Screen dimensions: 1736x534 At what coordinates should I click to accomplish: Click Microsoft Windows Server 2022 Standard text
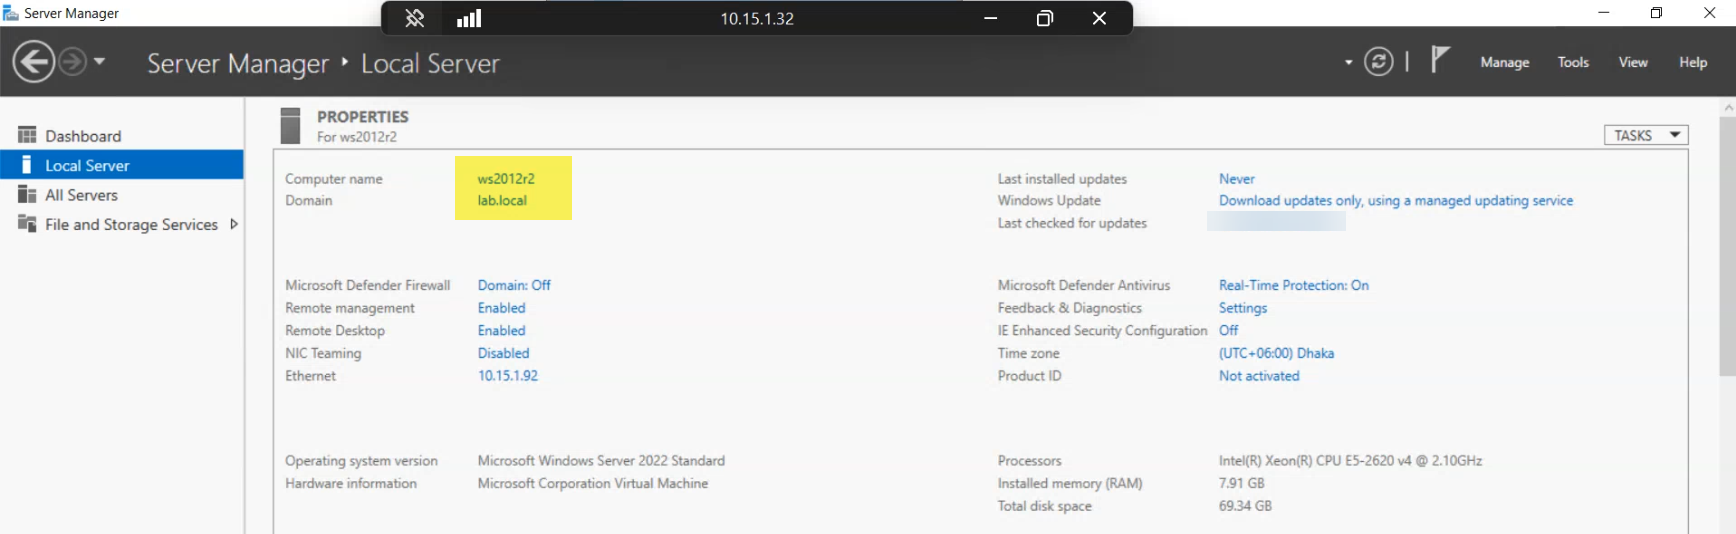601,461
